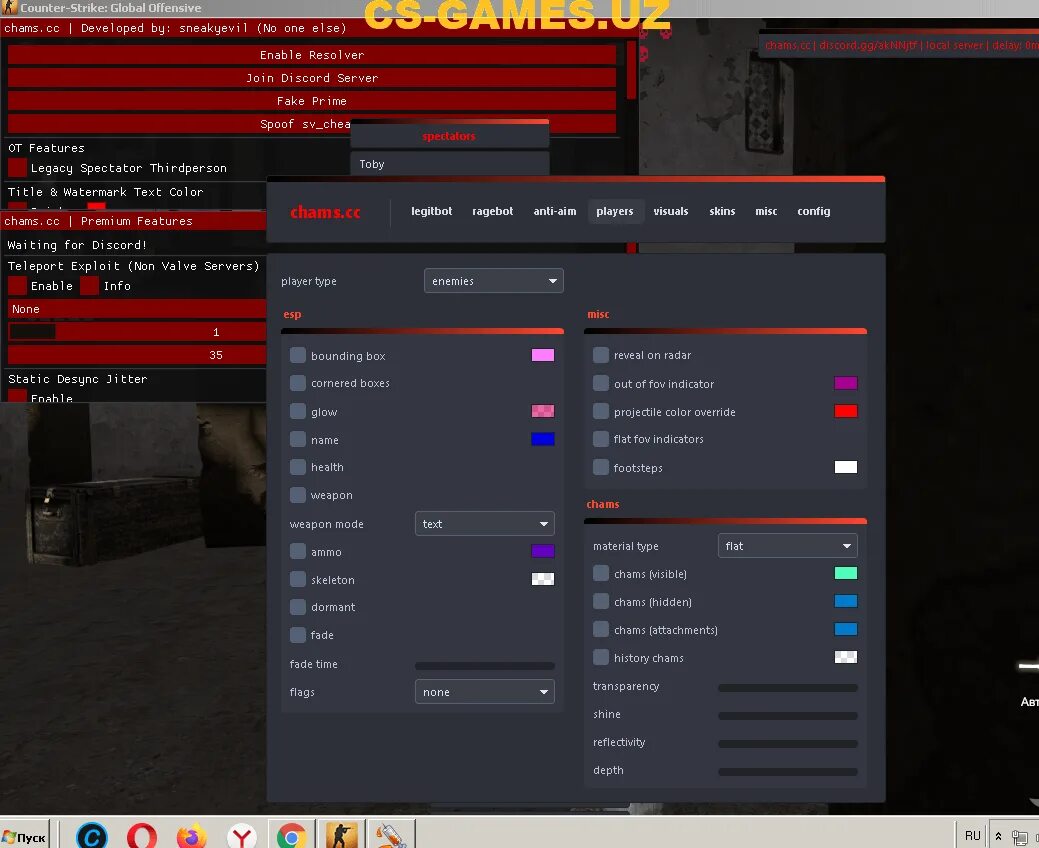Open the Opera browser taskbar icon
The height and width of the screenshot is (848, 1039).
[142, 836]
